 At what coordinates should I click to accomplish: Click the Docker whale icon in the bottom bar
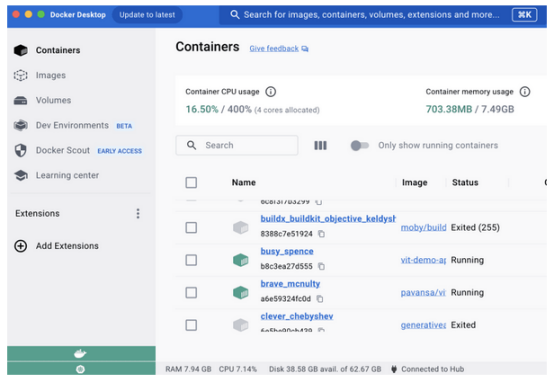81,353
